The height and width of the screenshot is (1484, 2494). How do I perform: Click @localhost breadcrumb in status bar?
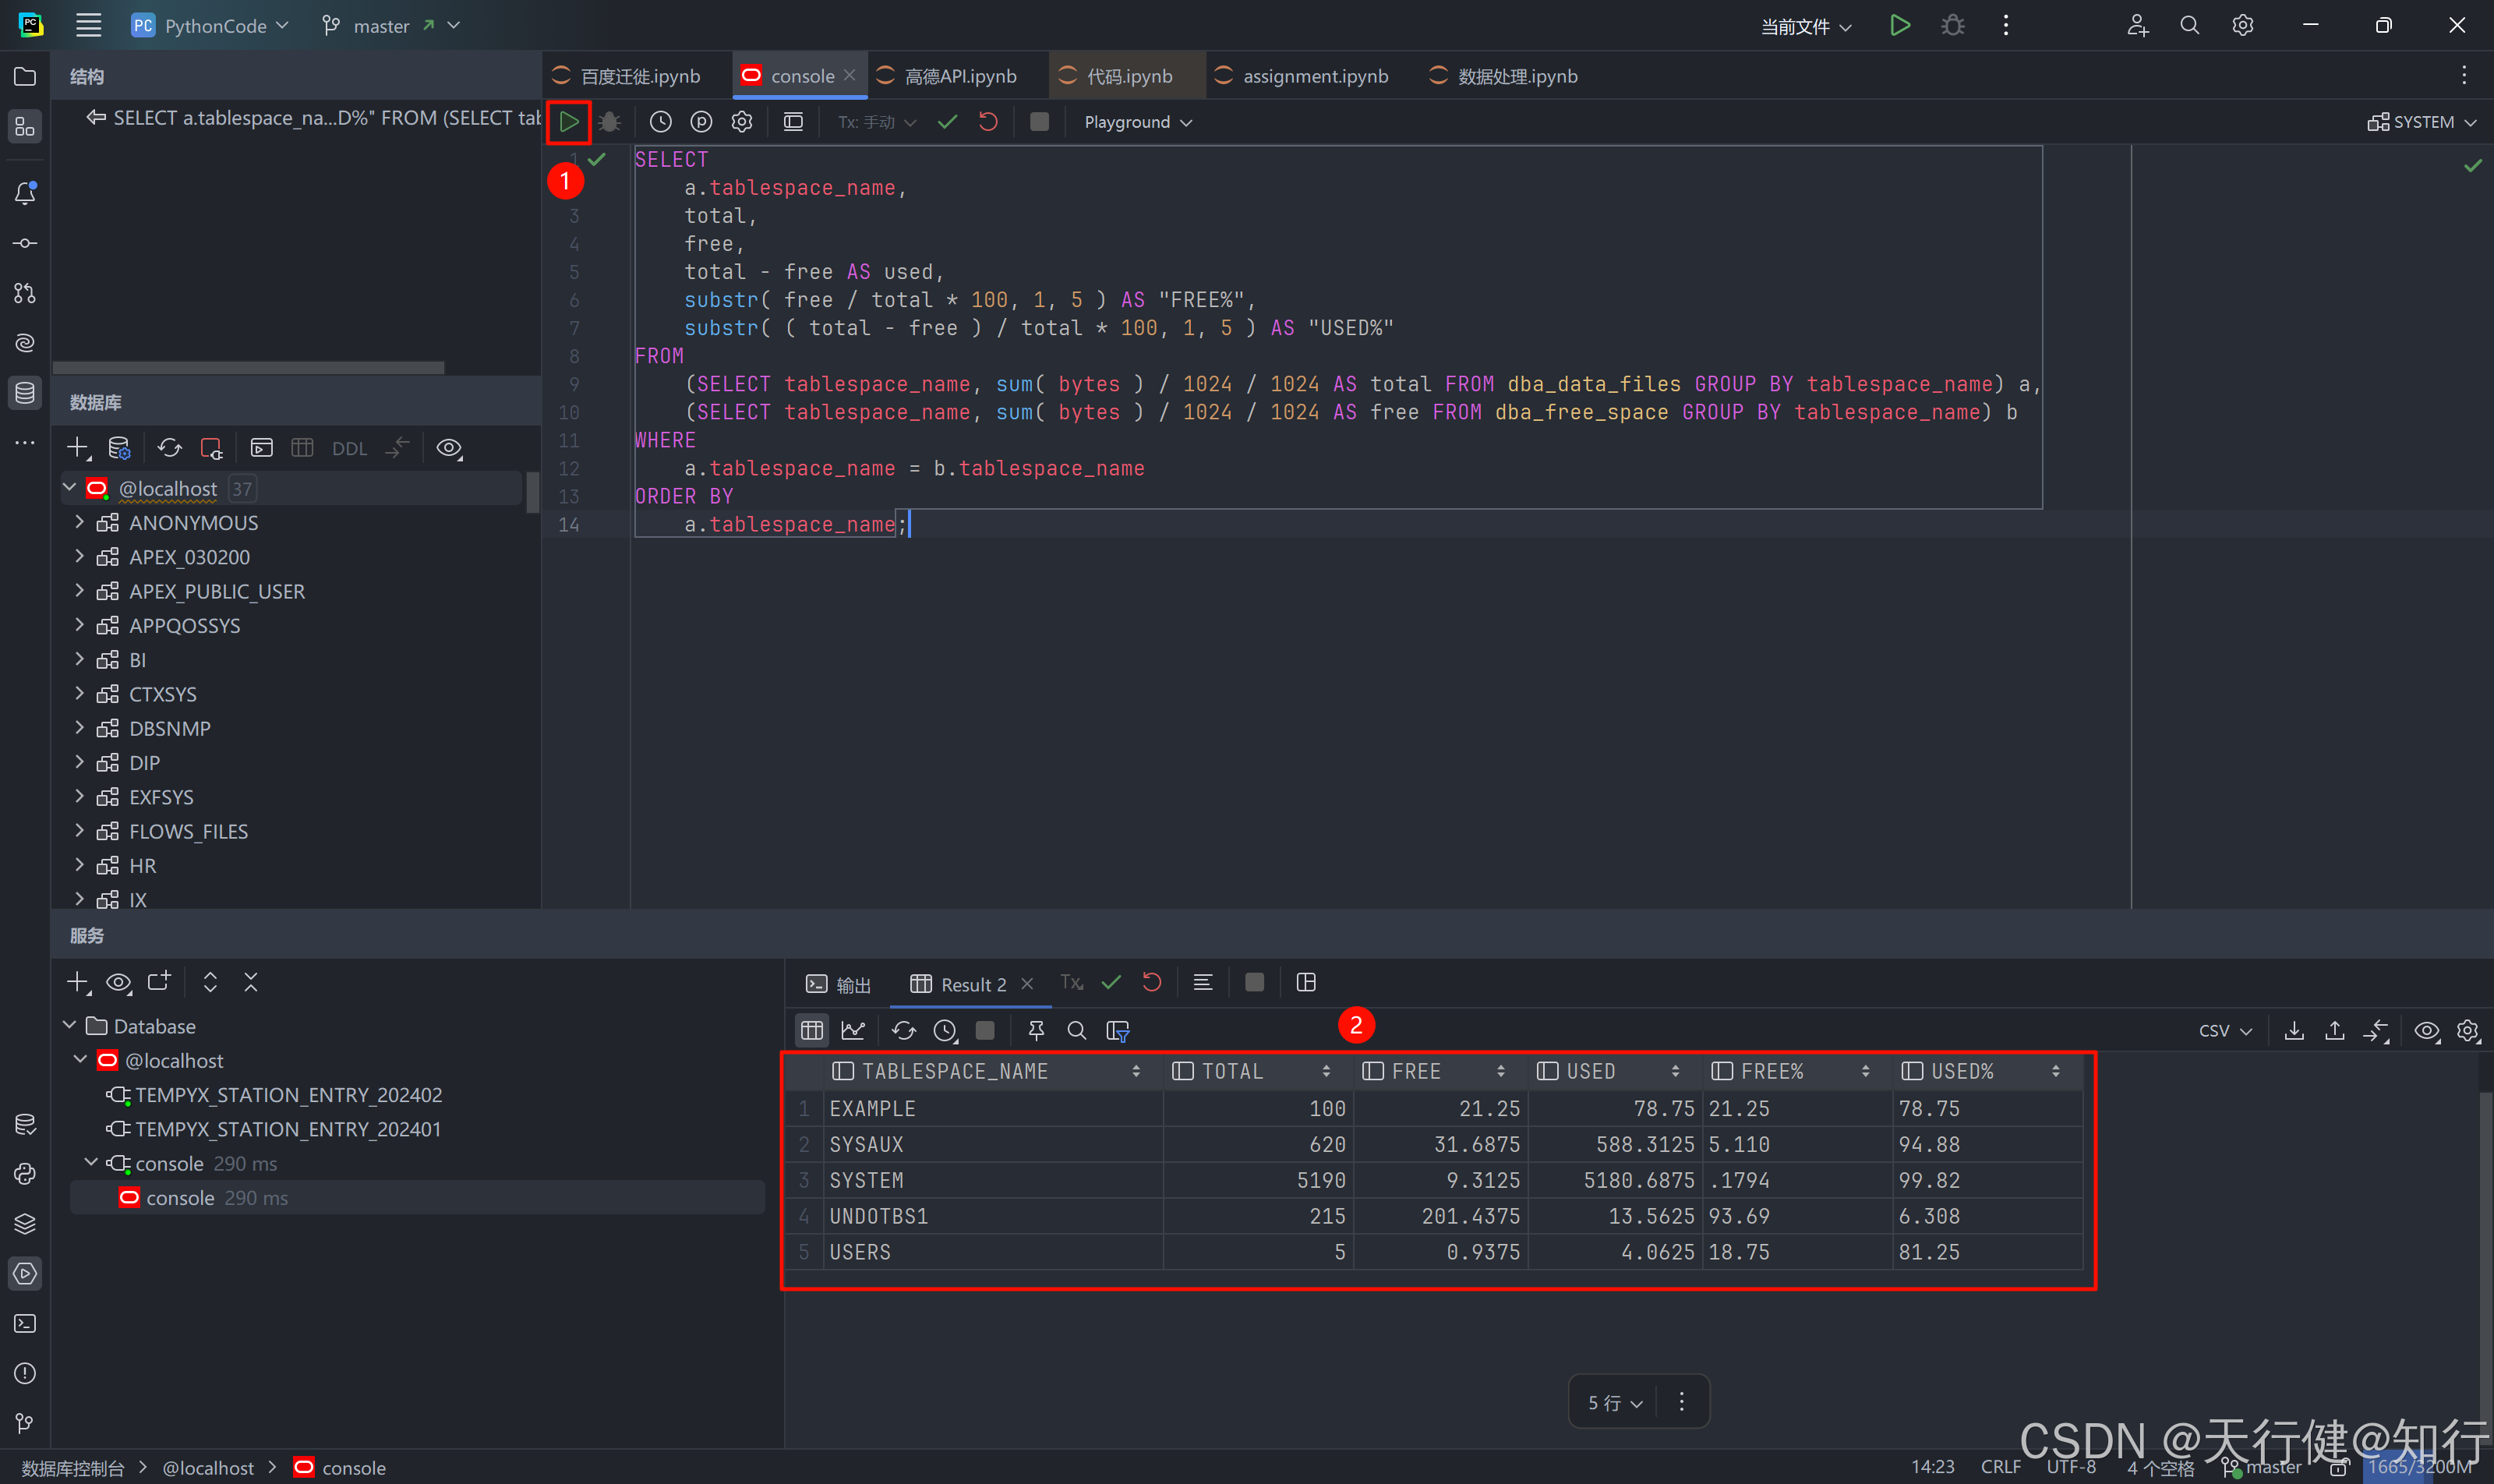pos(208,1467)
